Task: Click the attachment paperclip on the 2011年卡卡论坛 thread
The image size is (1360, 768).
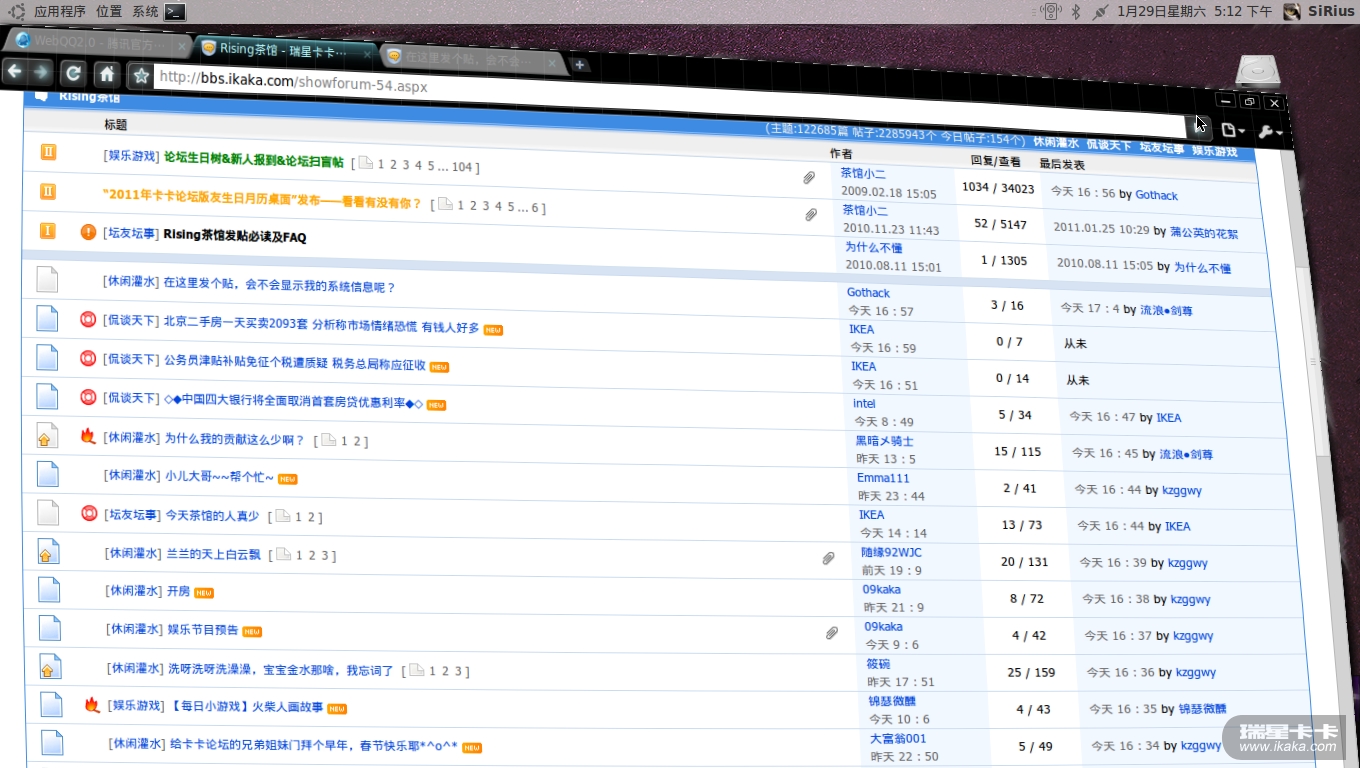Action: click(x=811, y=214)
